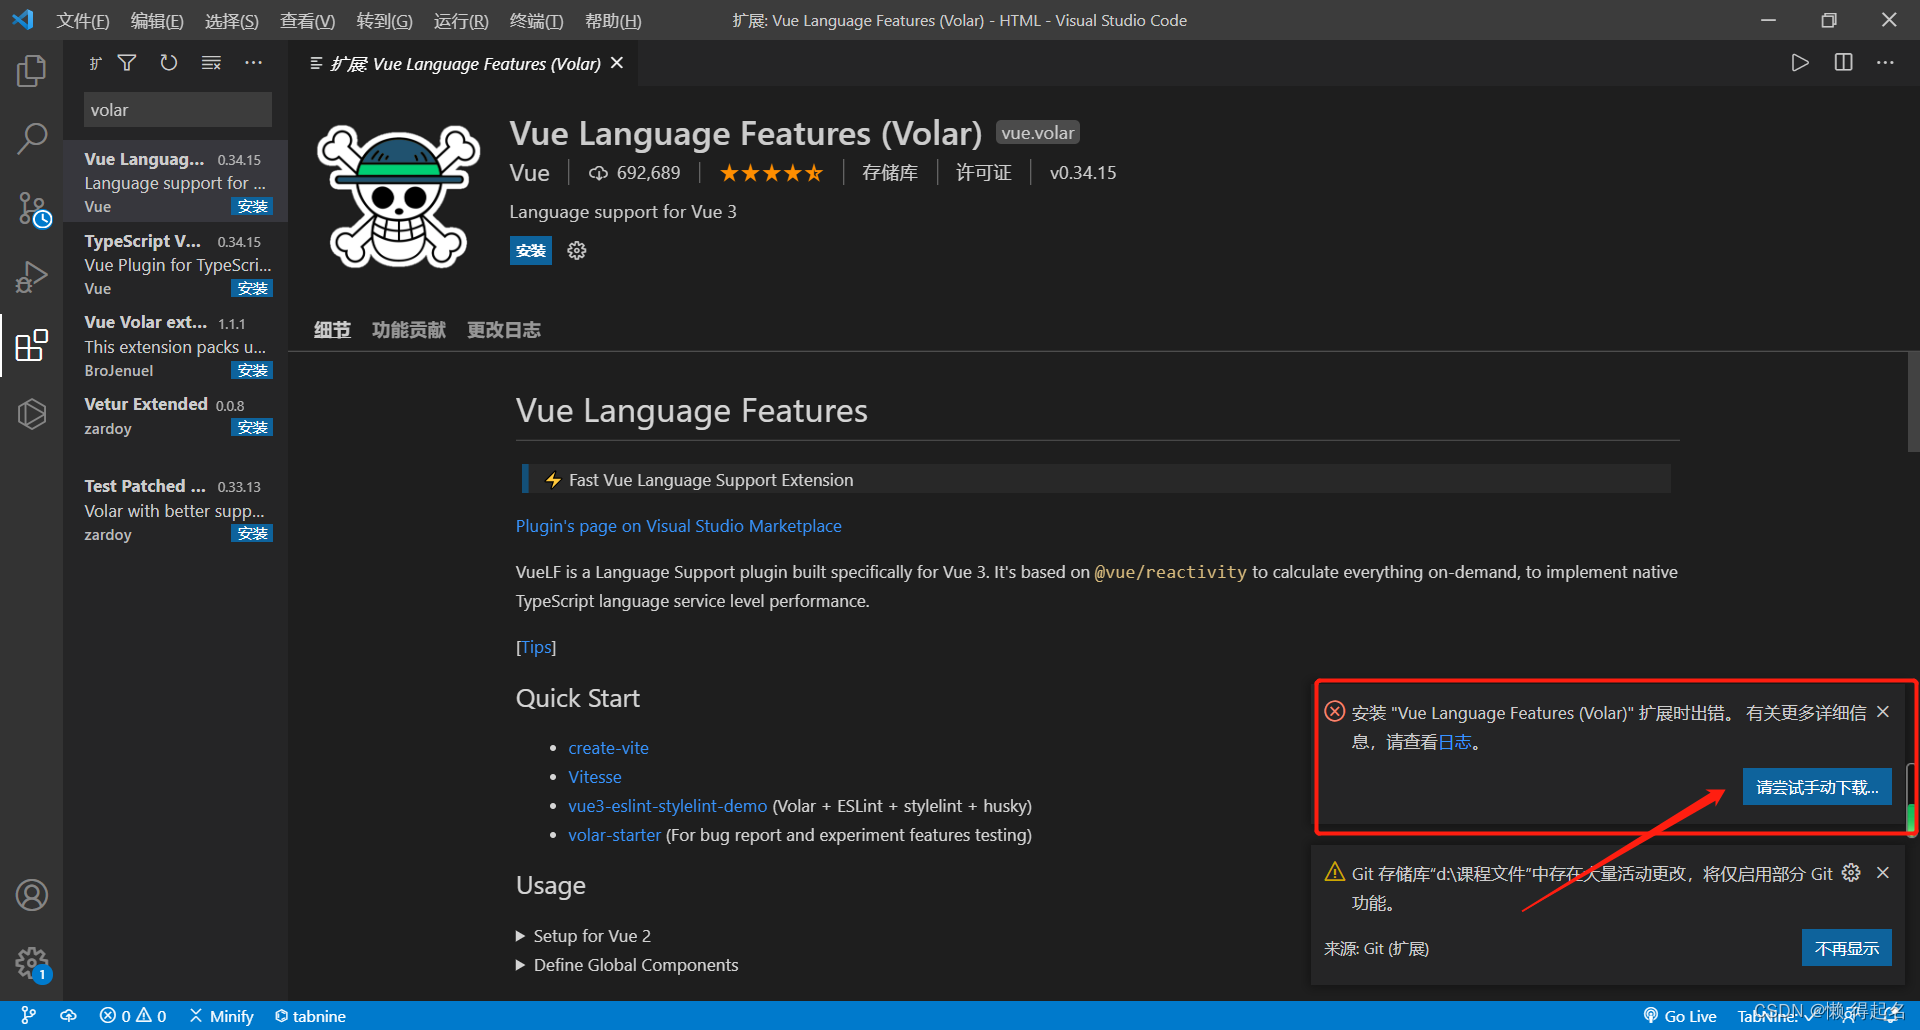The height and width of the screenshot is (1030, 1920).
Task: Switch to the 更改日志 tab
Action: pyautogui.click(x=503, y=329)
